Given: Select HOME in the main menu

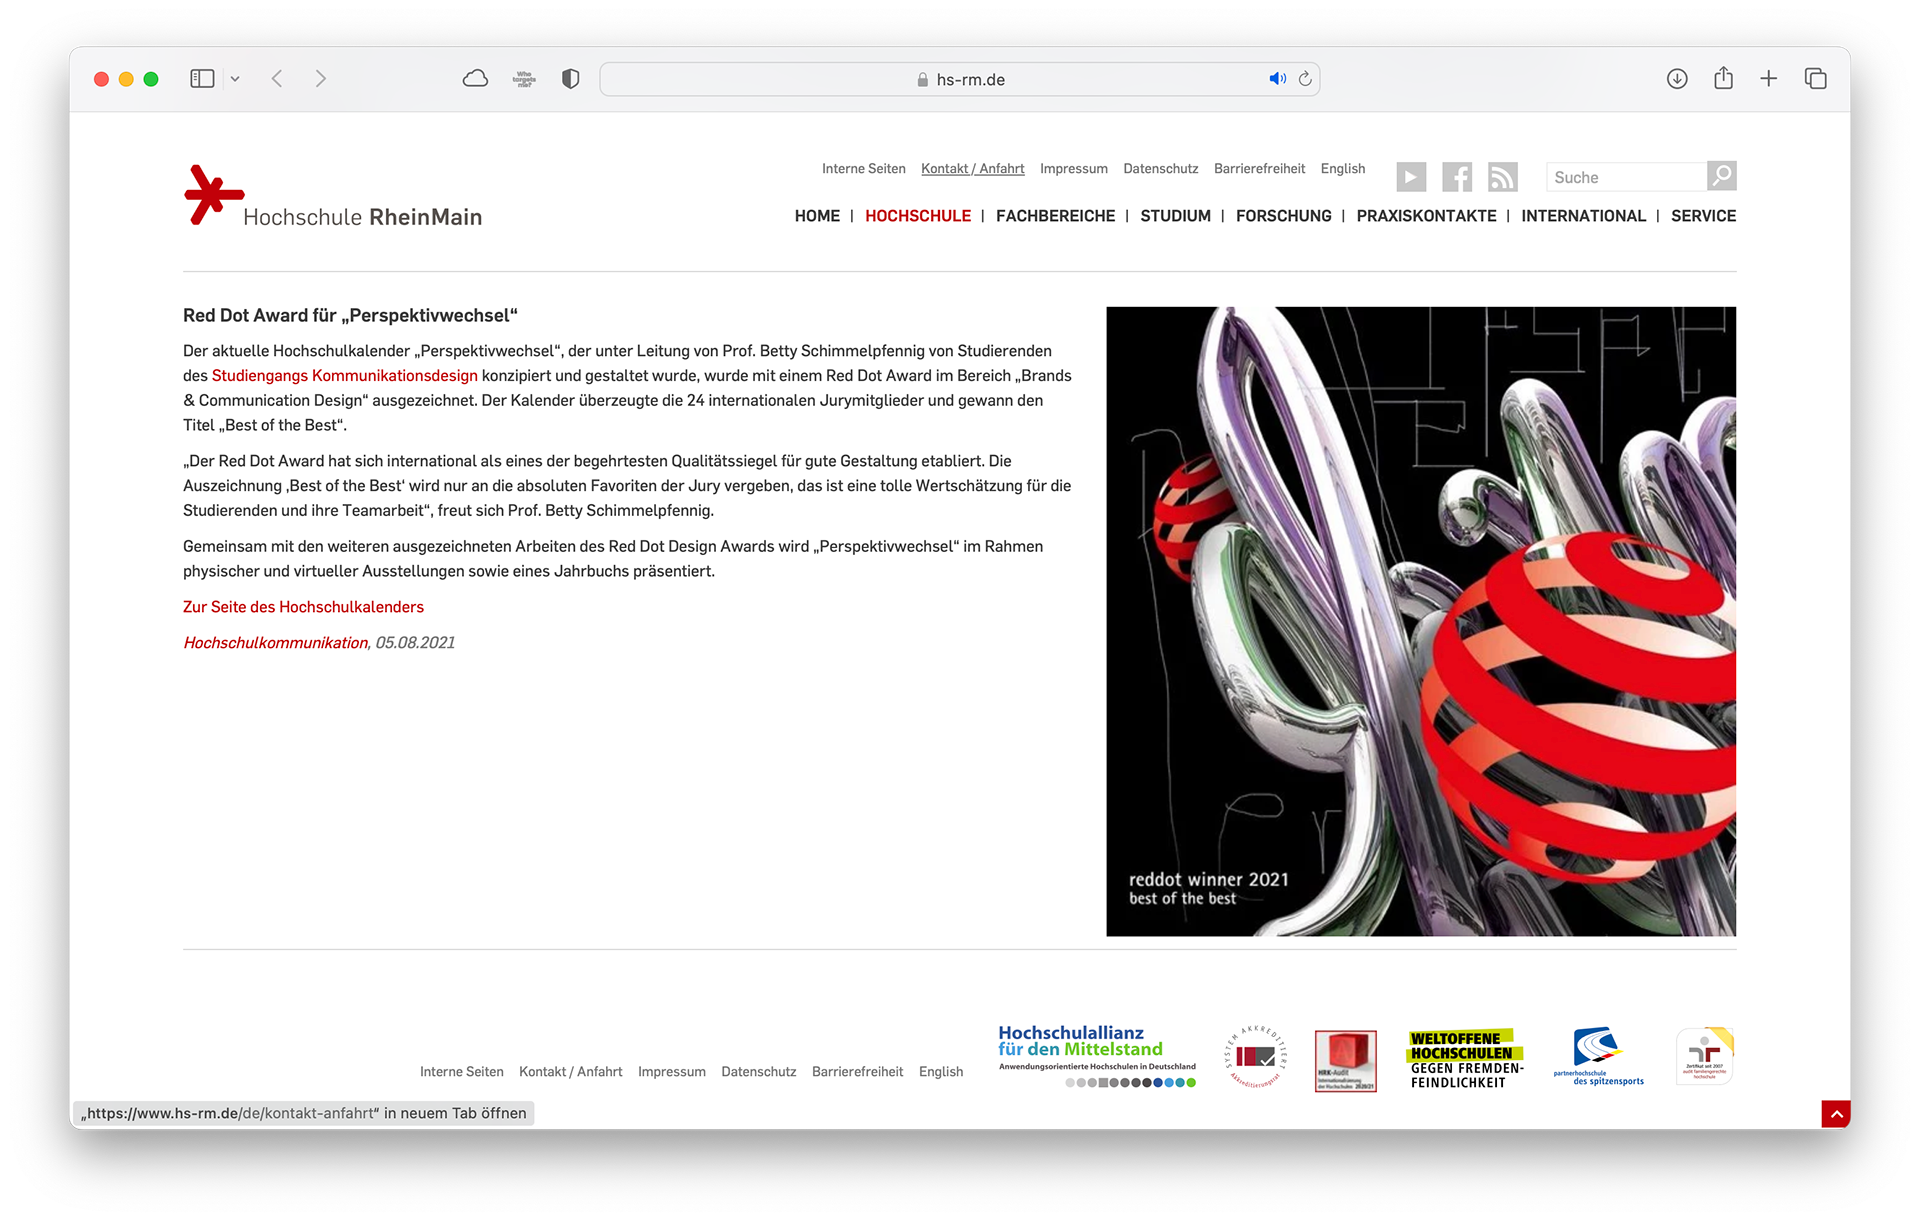Looking at the screenshot, I should (817, 216).
